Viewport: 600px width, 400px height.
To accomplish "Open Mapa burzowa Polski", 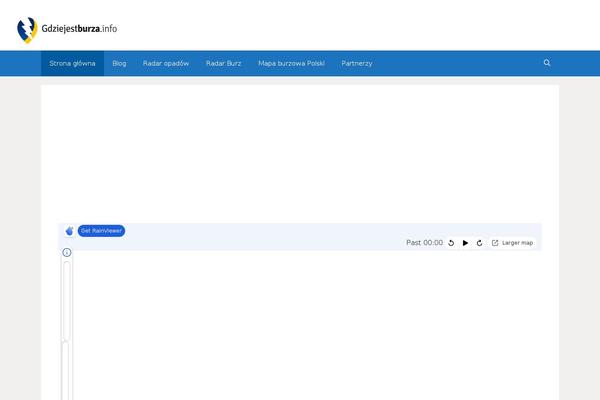I will [291, 64].
